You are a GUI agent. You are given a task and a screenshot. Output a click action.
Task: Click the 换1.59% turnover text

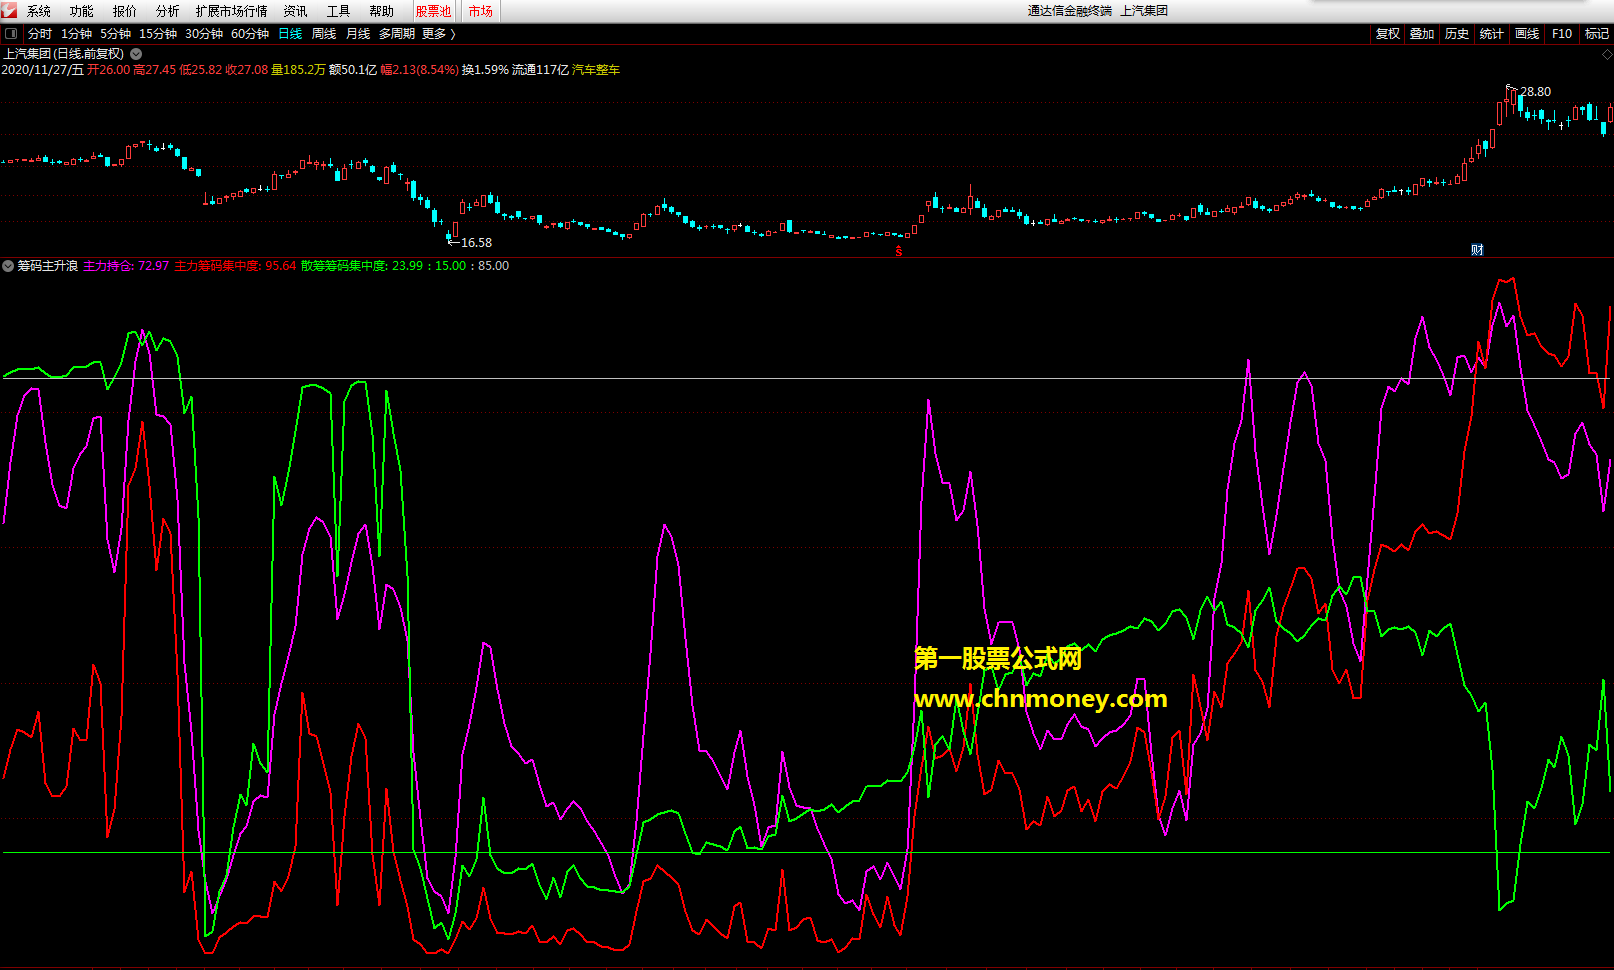[x=485, y=70]
